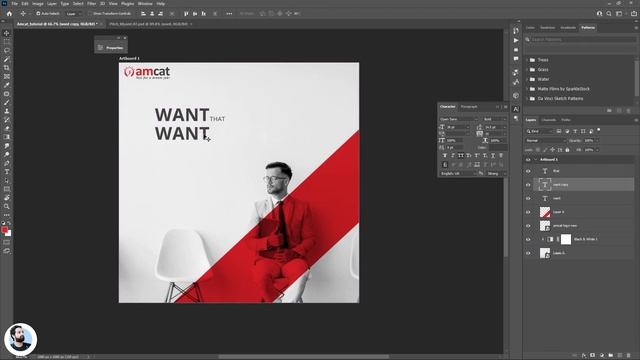
Task: Select the Lasso tool
Action: click(7, 51)
